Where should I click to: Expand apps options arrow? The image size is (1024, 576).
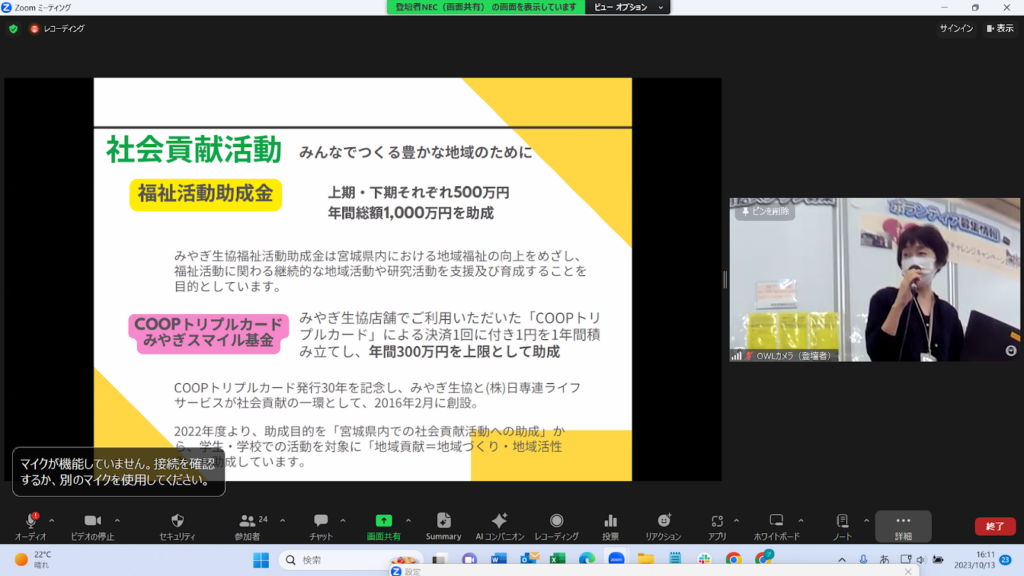[737, 520]
